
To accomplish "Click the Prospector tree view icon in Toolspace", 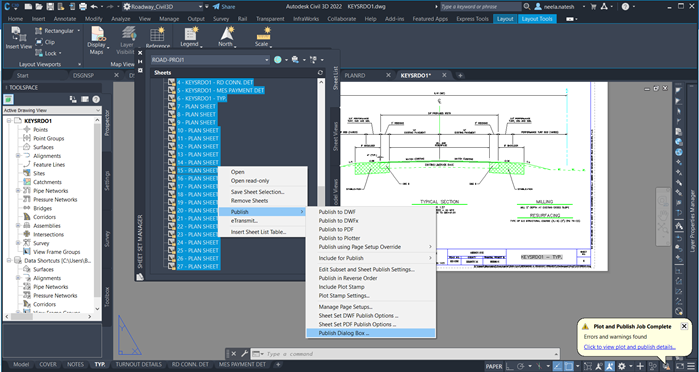I will coord(8,99).
